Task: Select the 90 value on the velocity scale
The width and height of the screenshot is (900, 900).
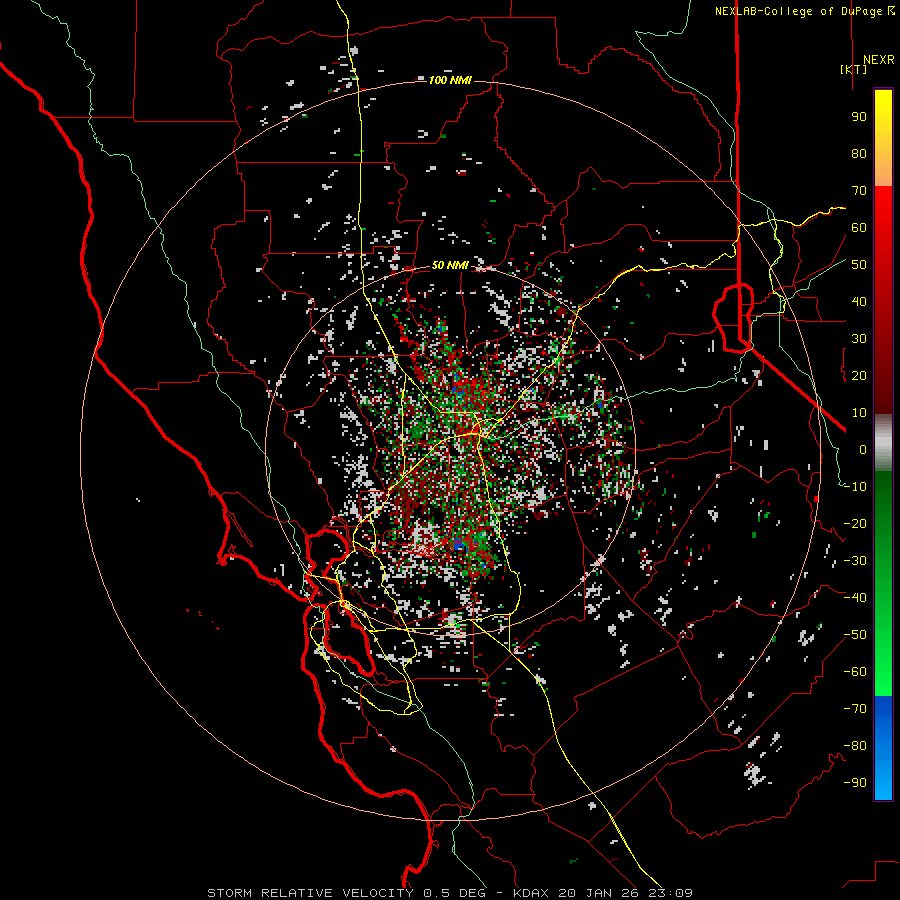Action: [x=859, y=117]
